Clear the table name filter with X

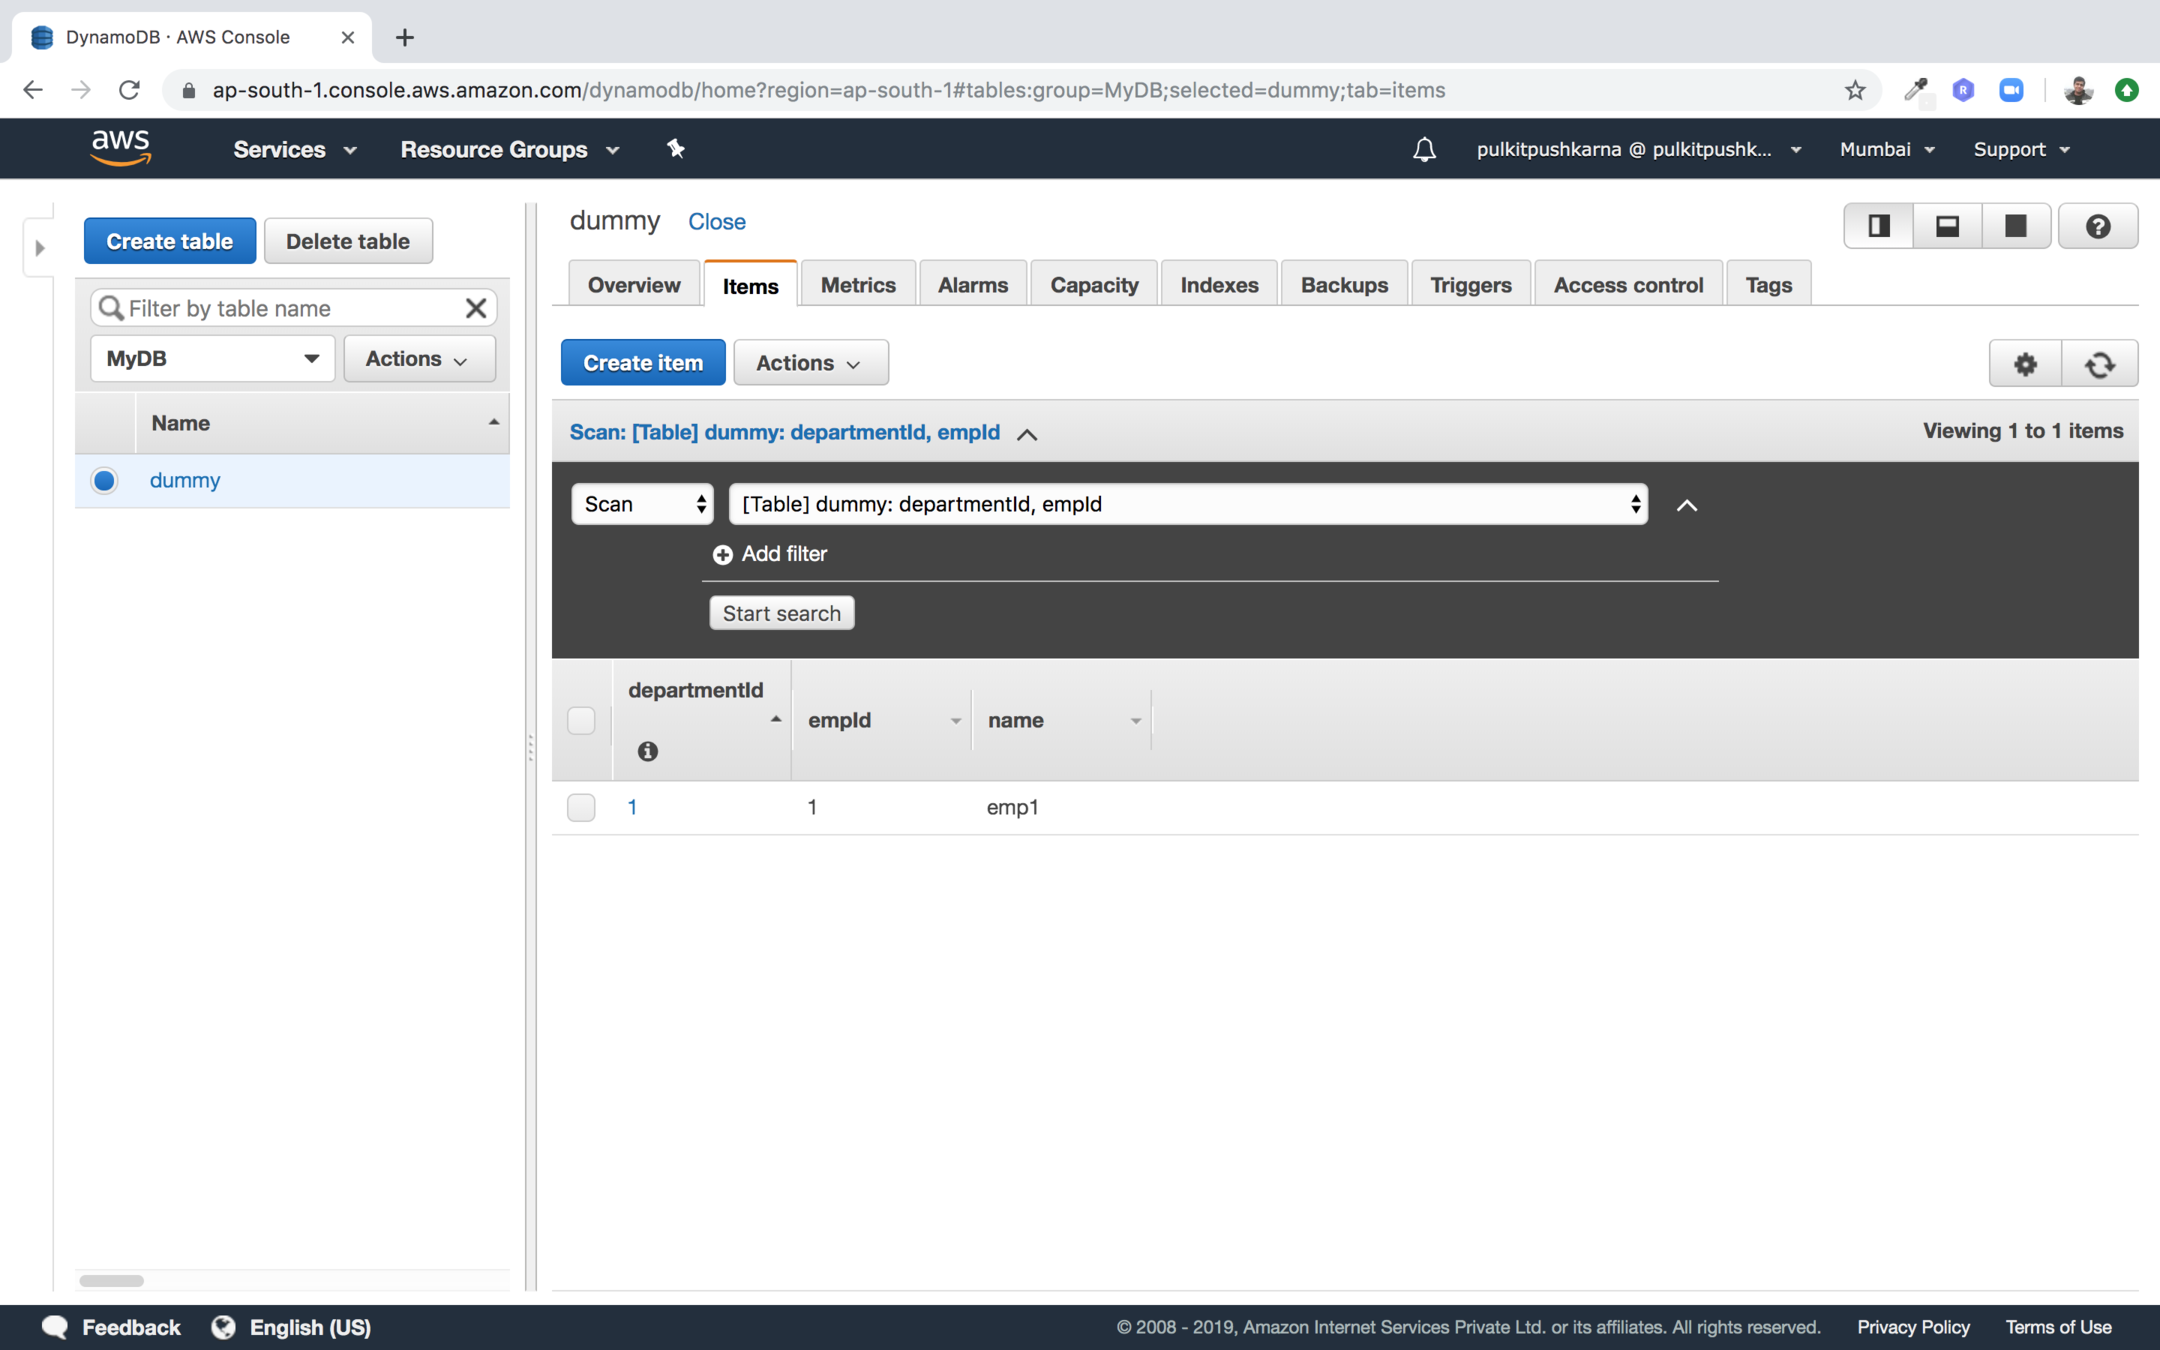coord(476,308)
